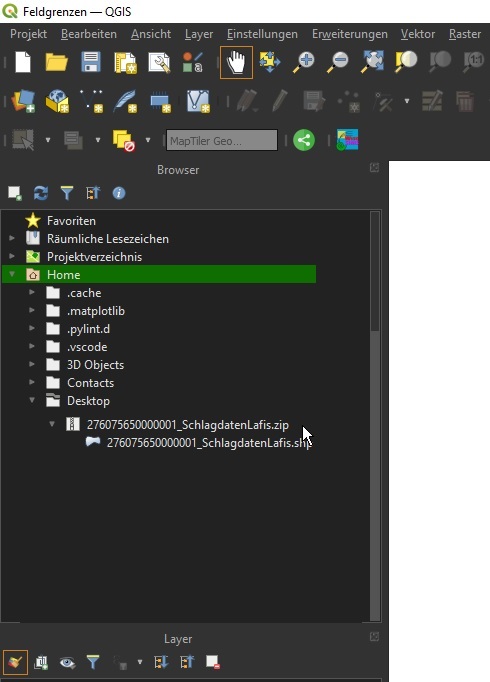490x682 pixels.
Task: Open the Layer Styling panel in the Layer toolbar
Action: pyautogui.click(x=15, y=662)
